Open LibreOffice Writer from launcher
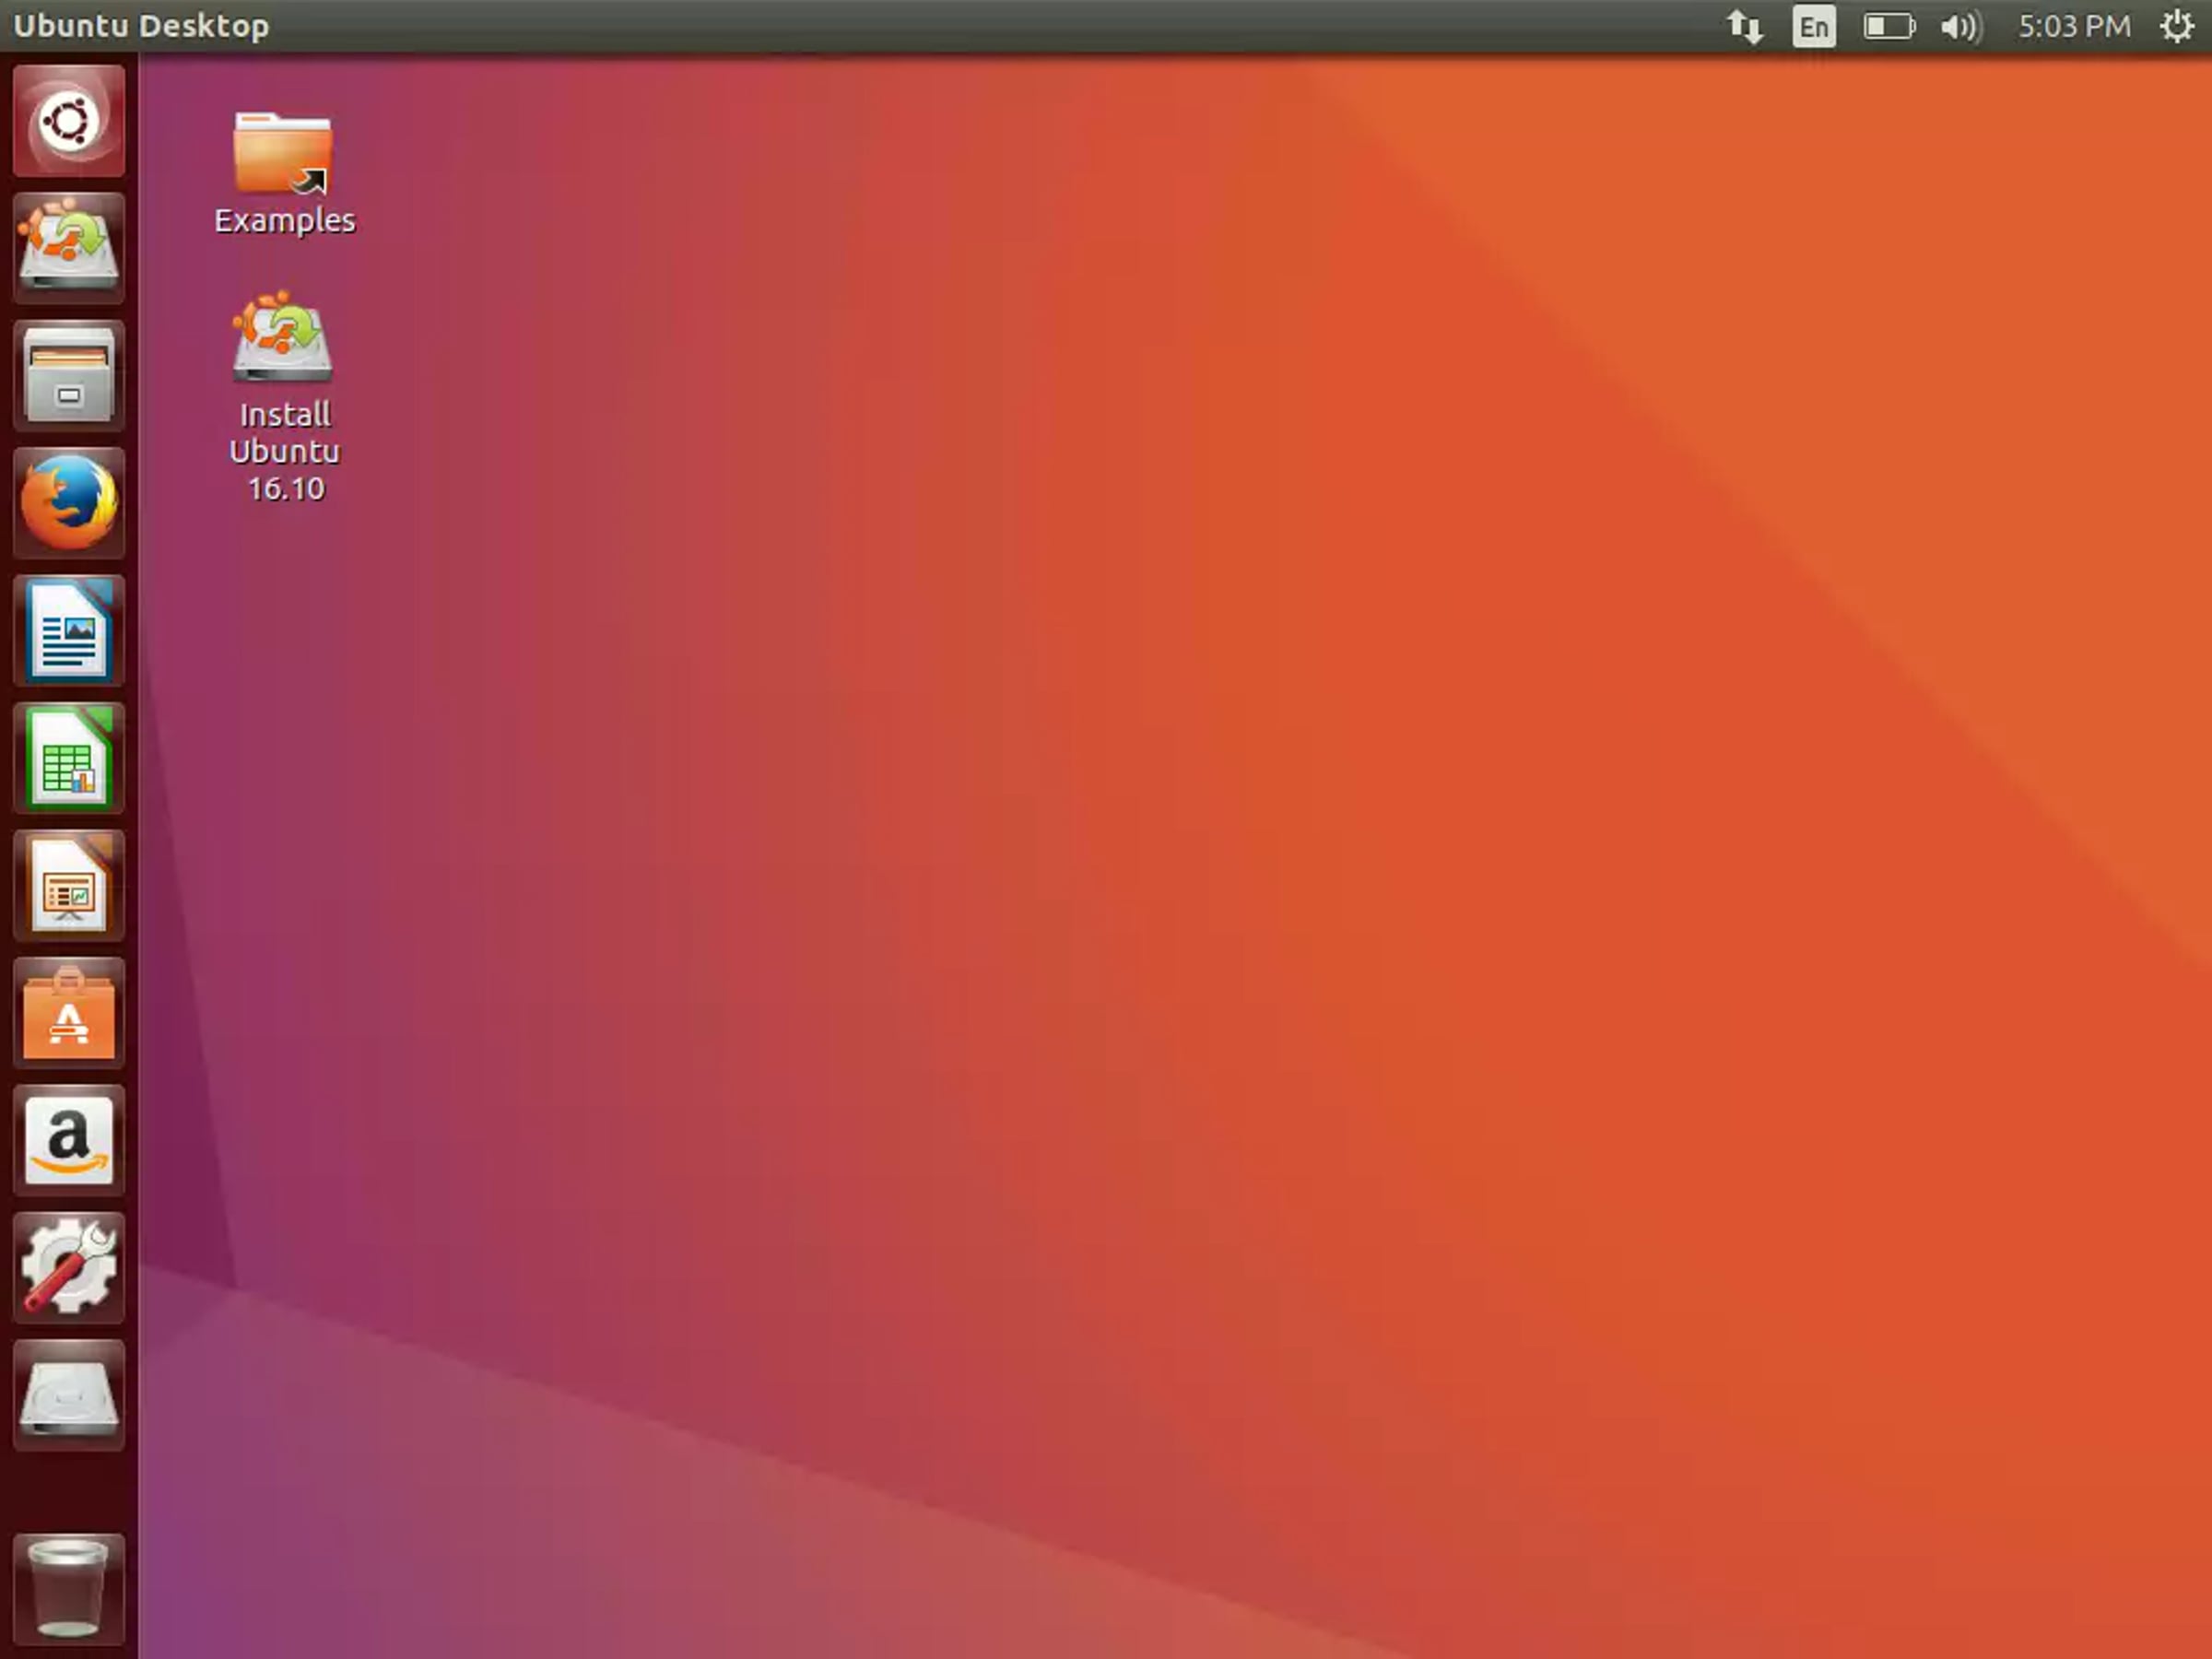 (69, 630)
